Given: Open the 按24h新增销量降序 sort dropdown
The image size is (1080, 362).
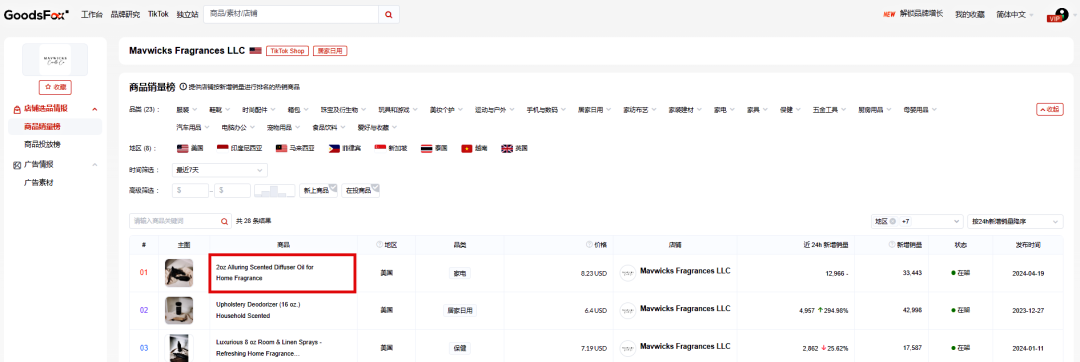Looking at the screenshot, I should [x=1015, y=221].
